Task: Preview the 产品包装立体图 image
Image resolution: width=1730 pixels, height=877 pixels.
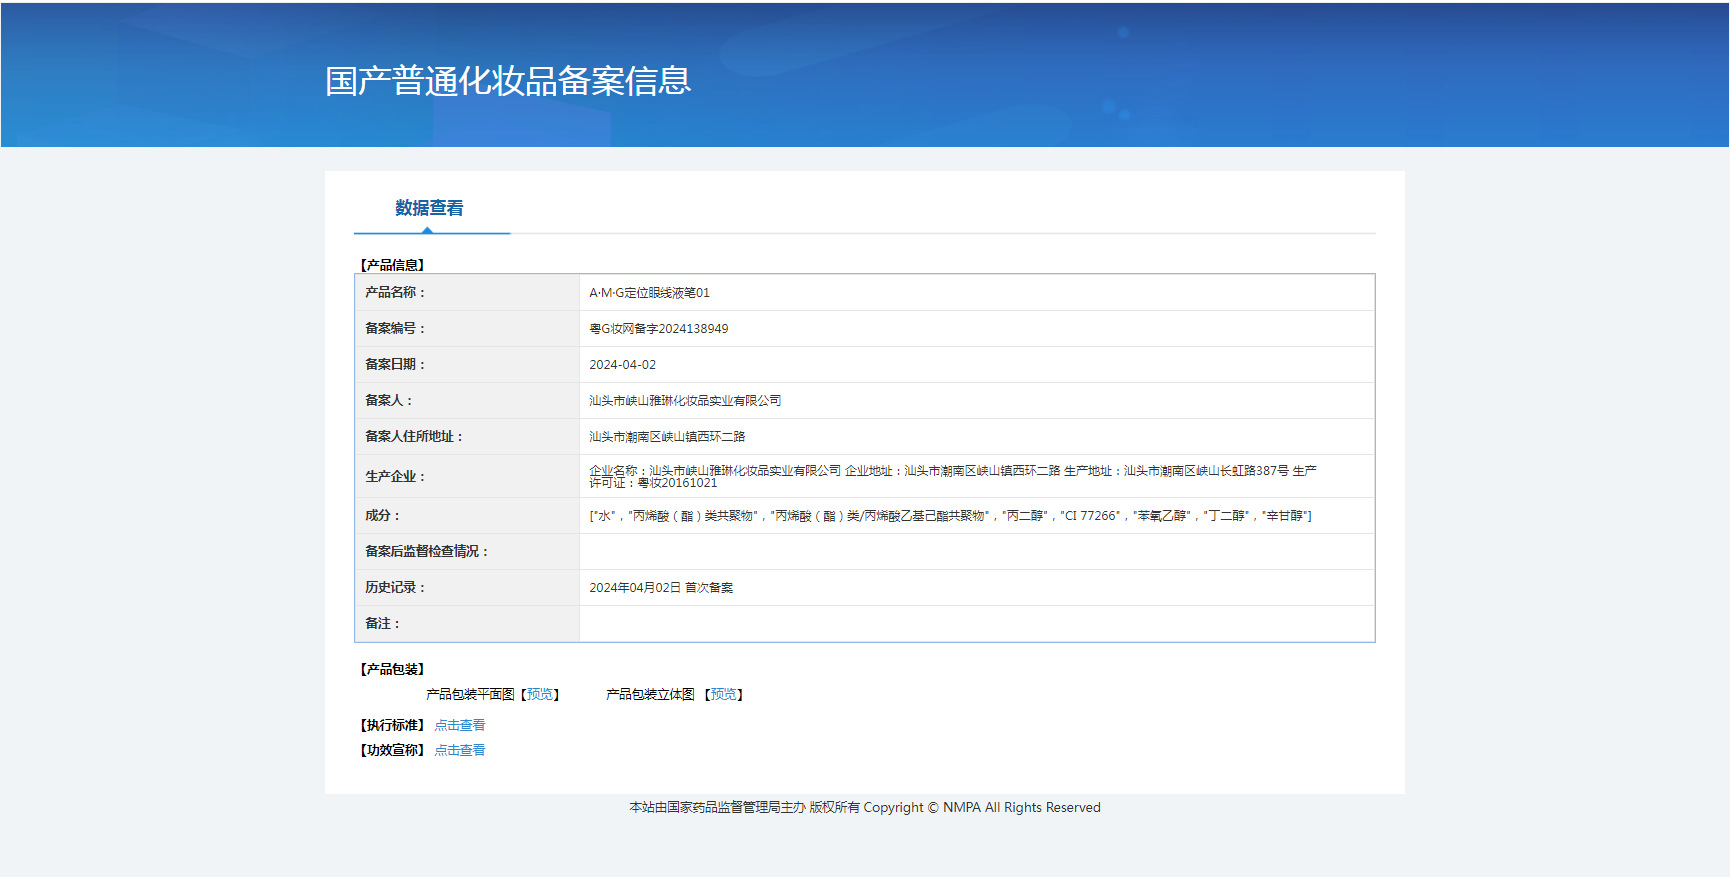Action: 723,694
